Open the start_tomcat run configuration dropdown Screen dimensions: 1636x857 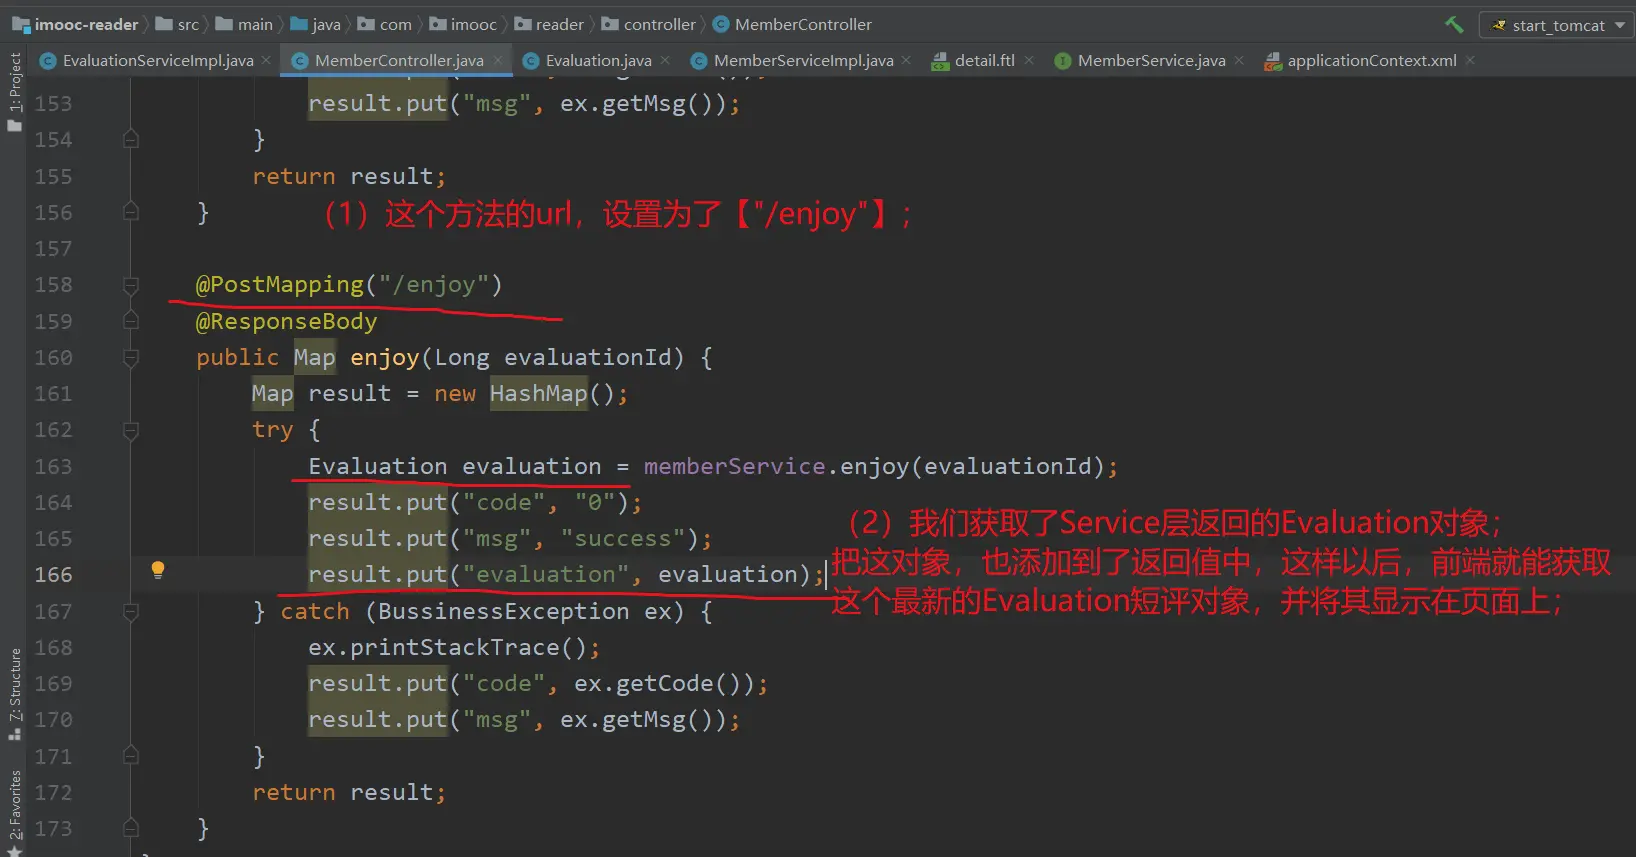click(1556, 25)
